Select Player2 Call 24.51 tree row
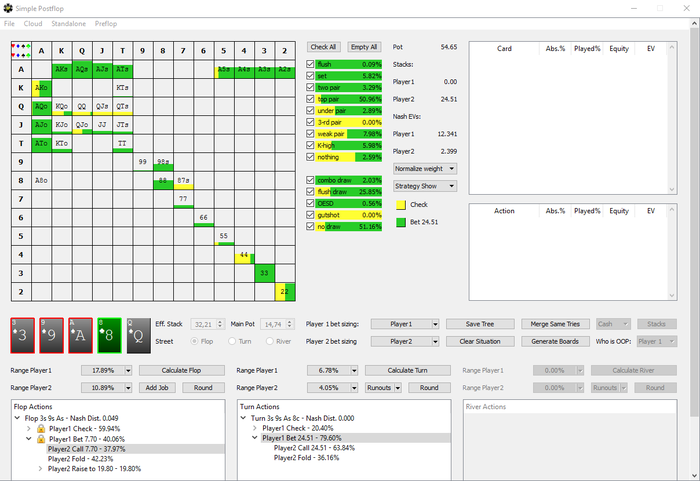The width and height of the screenshot is (700, 481). point(314,448)
